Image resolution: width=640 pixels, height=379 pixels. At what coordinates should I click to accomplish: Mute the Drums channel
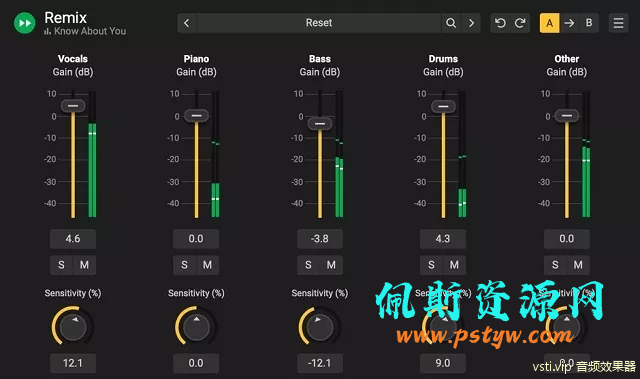(454, 265)
